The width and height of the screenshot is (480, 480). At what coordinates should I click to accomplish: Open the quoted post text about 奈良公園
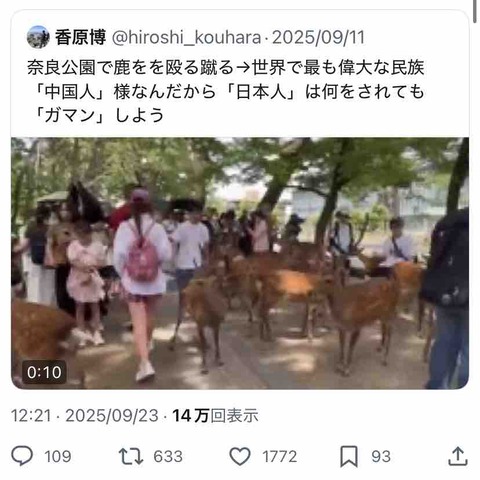225,91
